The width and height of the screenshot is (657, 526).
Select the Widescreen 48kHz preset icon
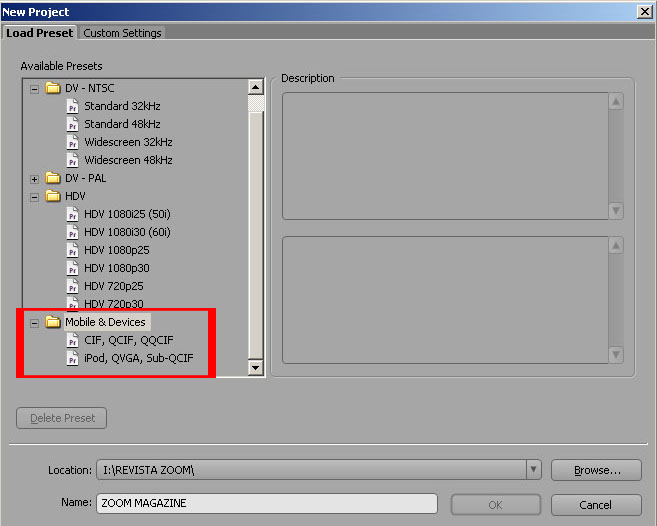(72, 160)
